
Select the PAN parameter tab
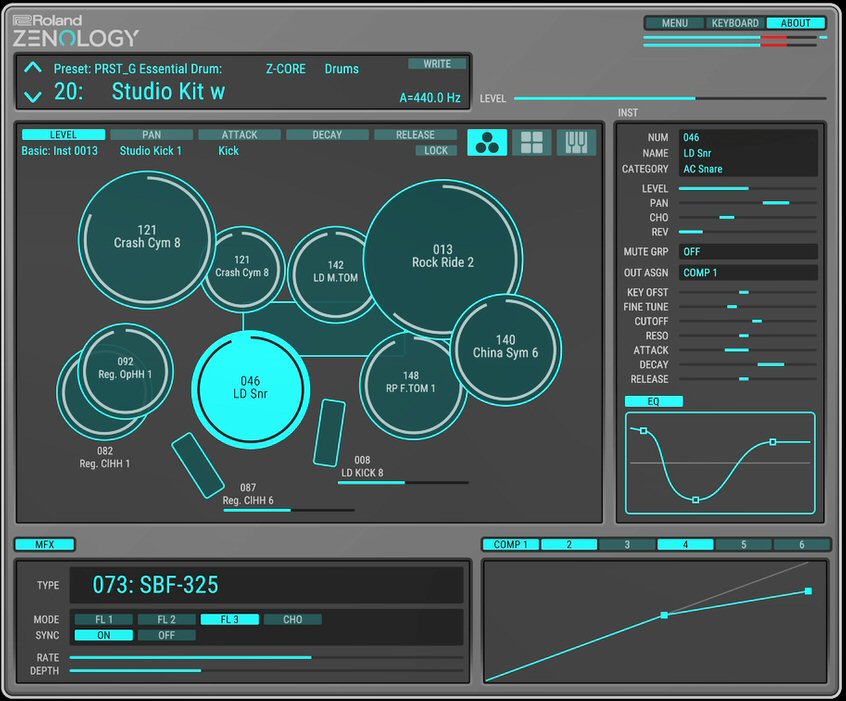tap(152, 135)
